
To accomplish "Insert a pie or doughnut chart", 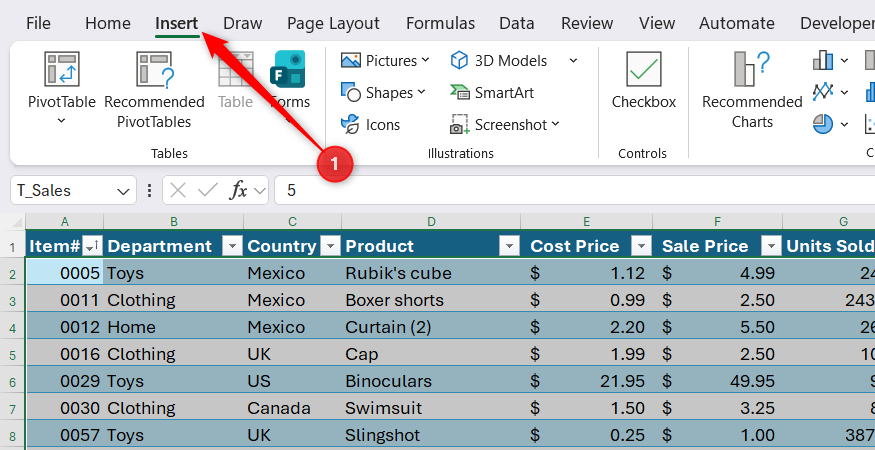I will (823, 125).
